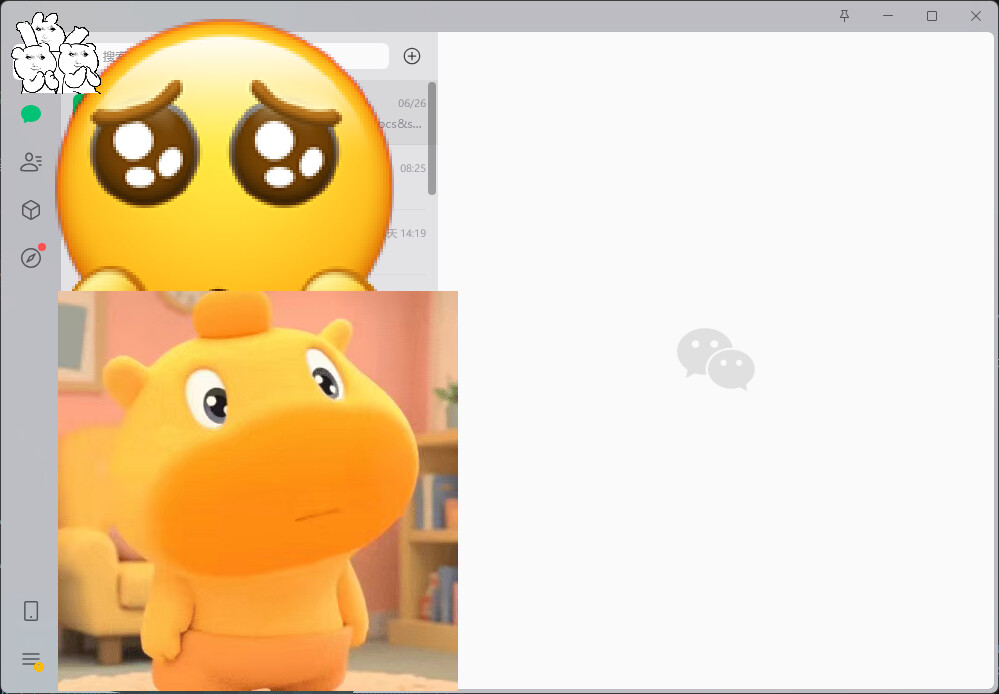999x694 pixels.
Task: Close the WeChat window
Action: click(x=975, y=16)
